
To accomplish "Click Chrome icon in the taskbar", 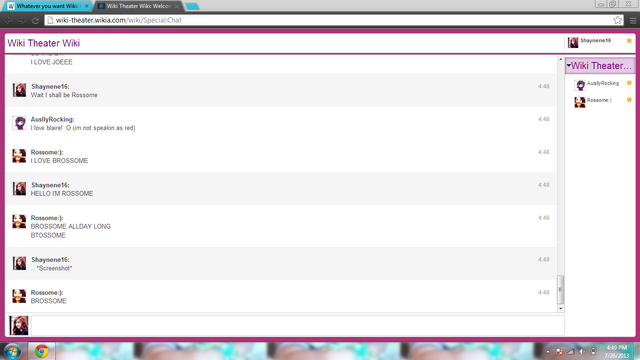I will [41, 351].
